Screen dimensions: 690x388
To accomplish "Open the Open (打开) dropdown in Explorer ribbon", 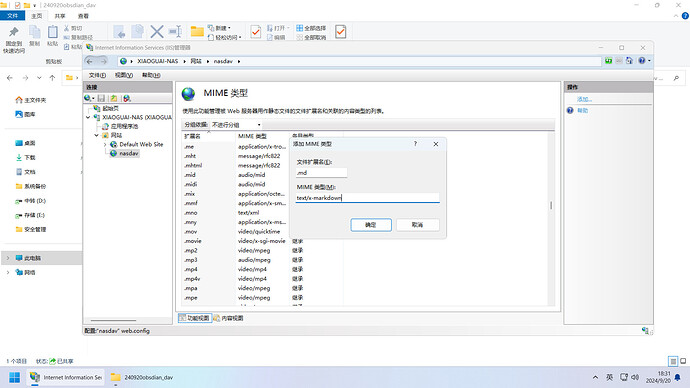I will (x=278, y=28).
